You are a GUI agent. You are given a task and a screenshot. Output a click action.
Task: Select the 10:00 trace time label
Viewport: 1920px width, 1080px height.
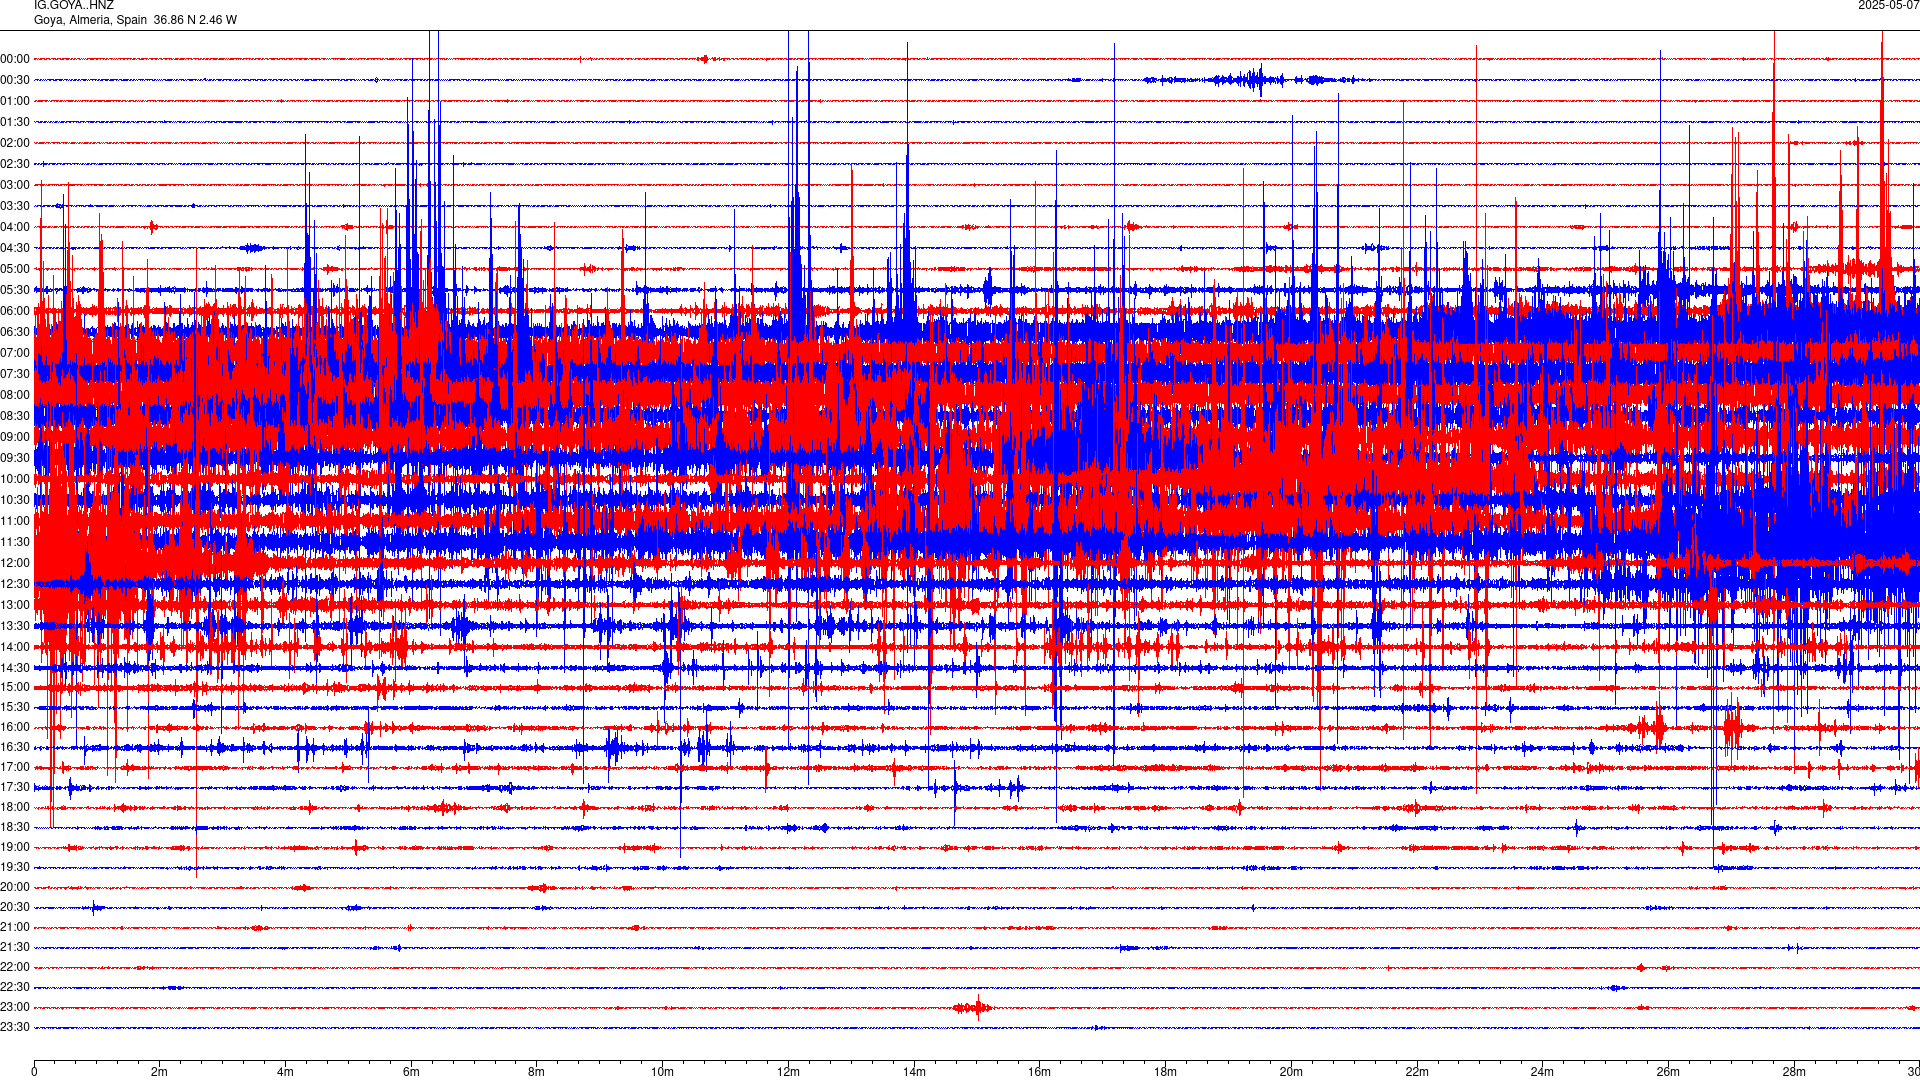(x=15, y=479)
